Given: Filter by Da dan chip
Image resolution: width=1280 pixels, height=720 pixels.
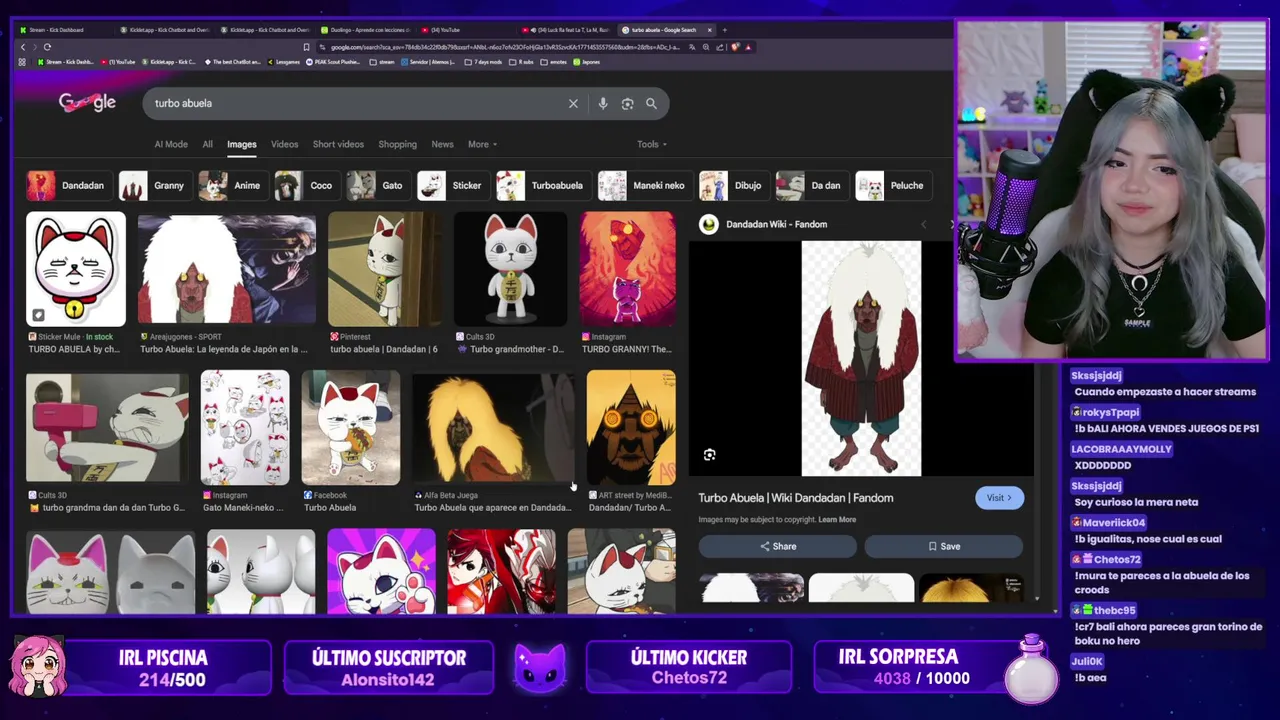Looking at the screenshot, I should click(x=811, y=185).
